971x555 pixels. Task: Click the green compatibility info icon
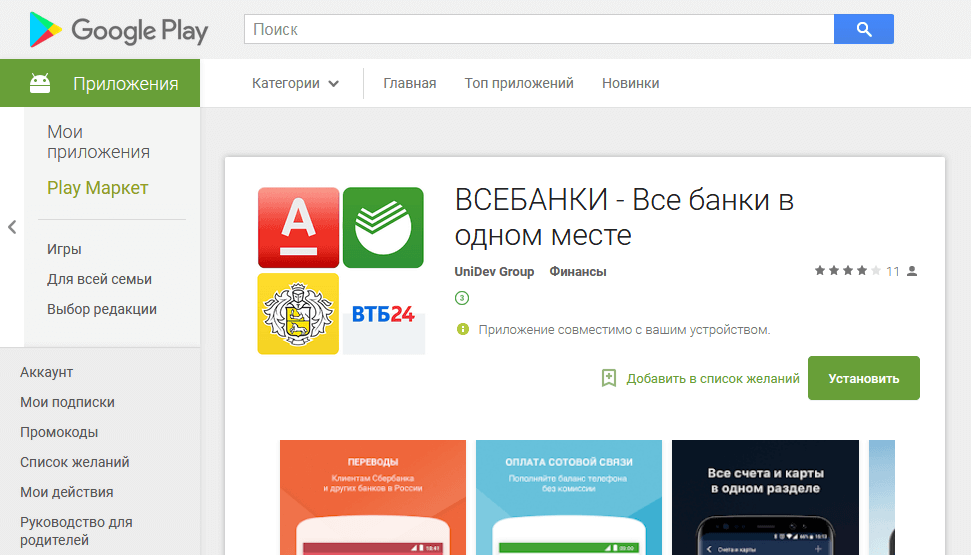pos(463,329)
